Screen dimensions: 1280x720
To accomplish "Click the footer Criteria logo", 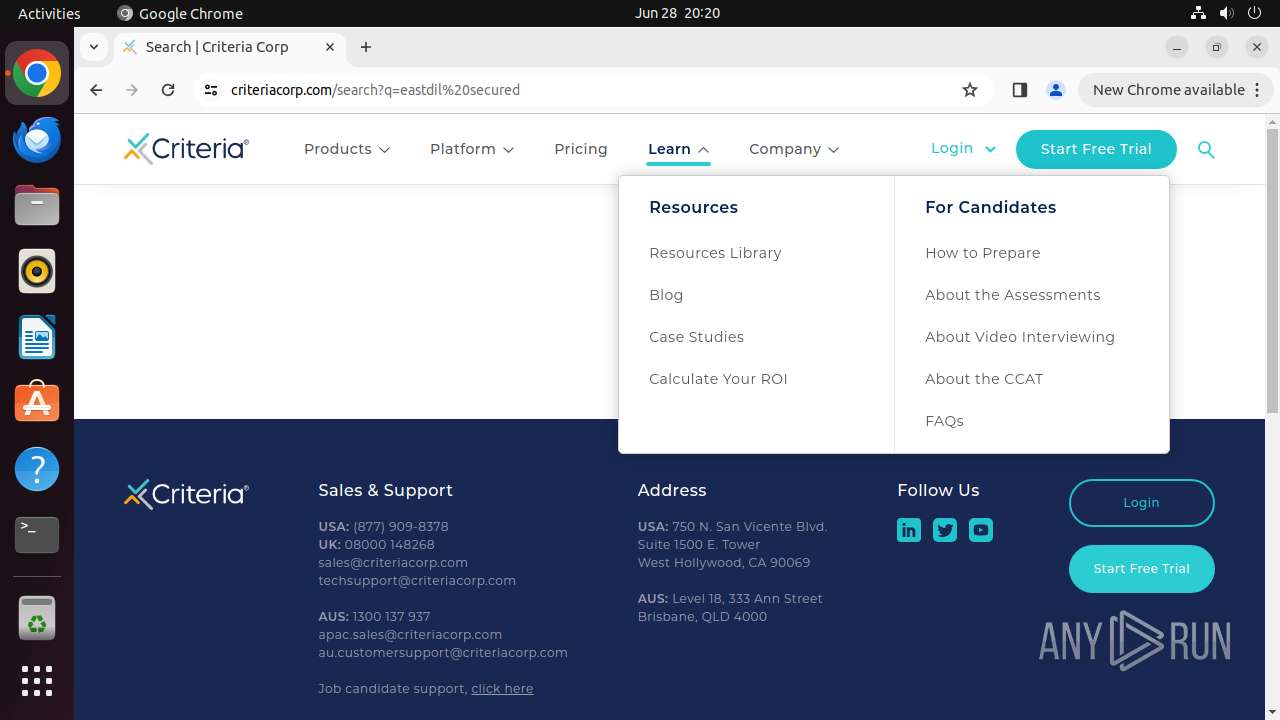I will pos(186,494).
